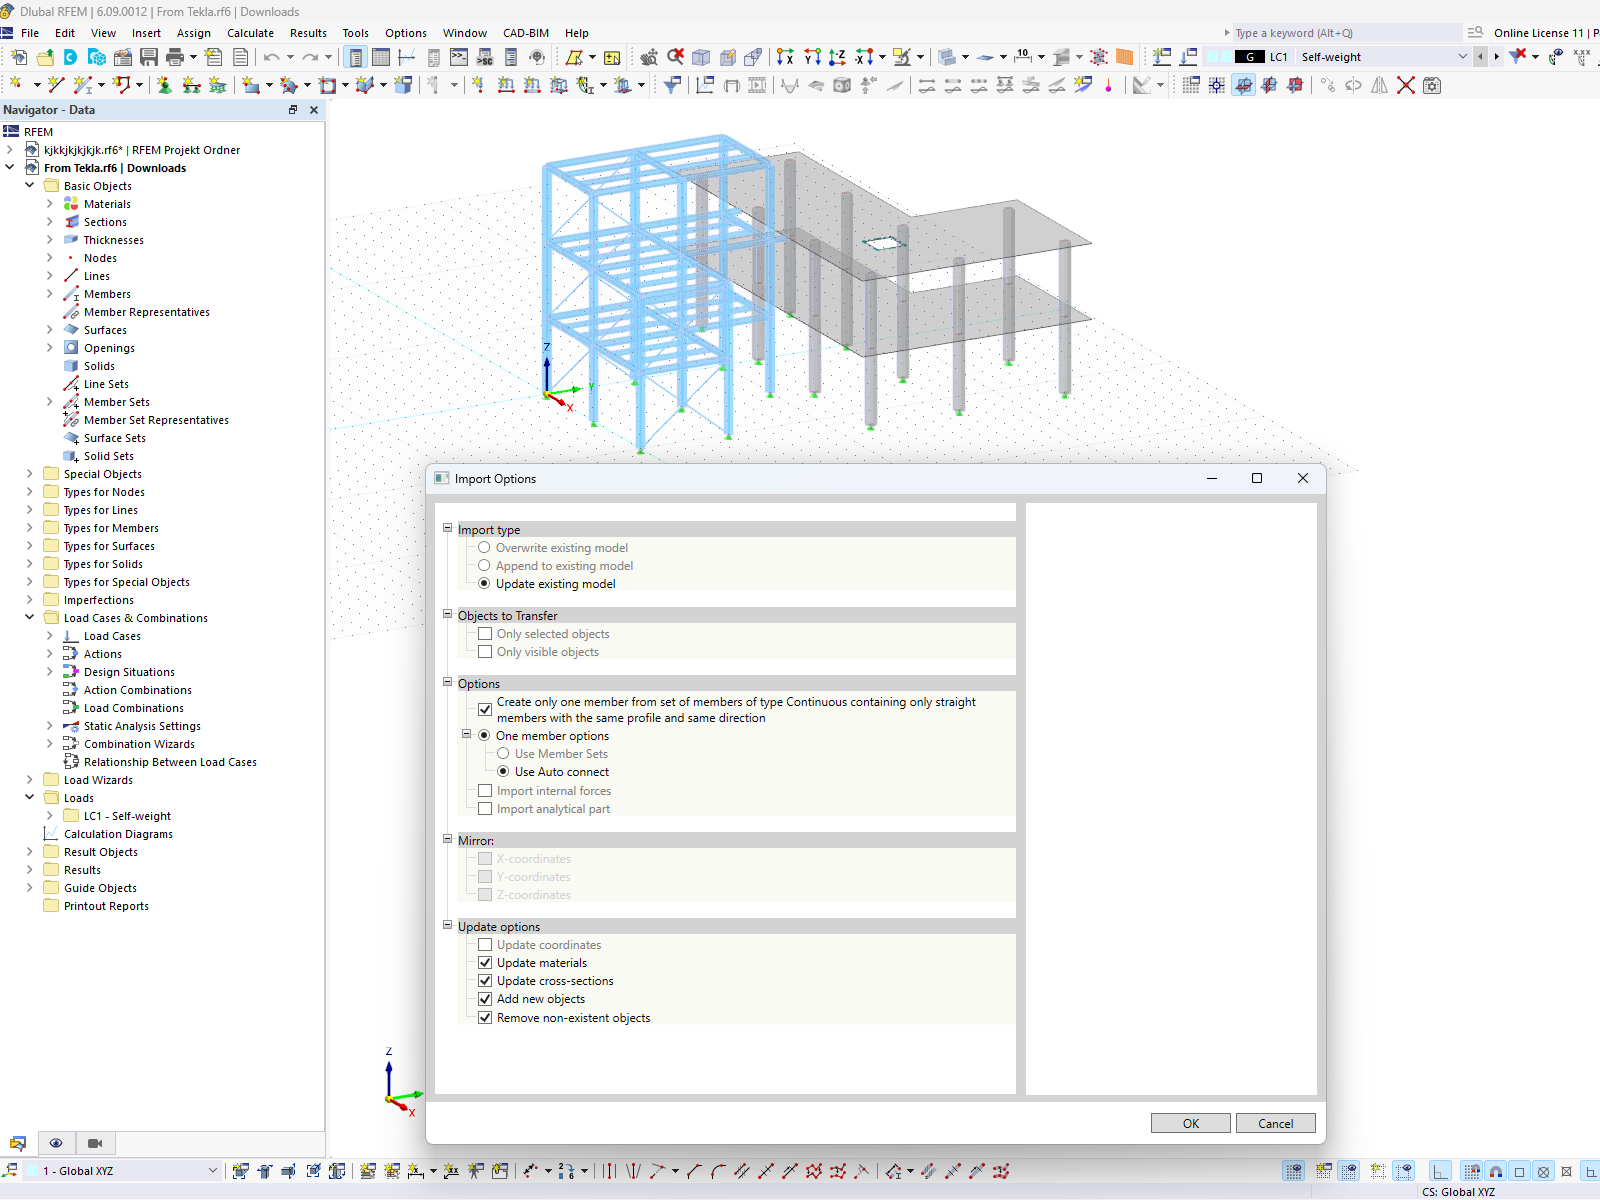The height and width of the screenshot is (1200, 1600).
Task: Click the camera icon below the navigator
Action: point(94,1143)
